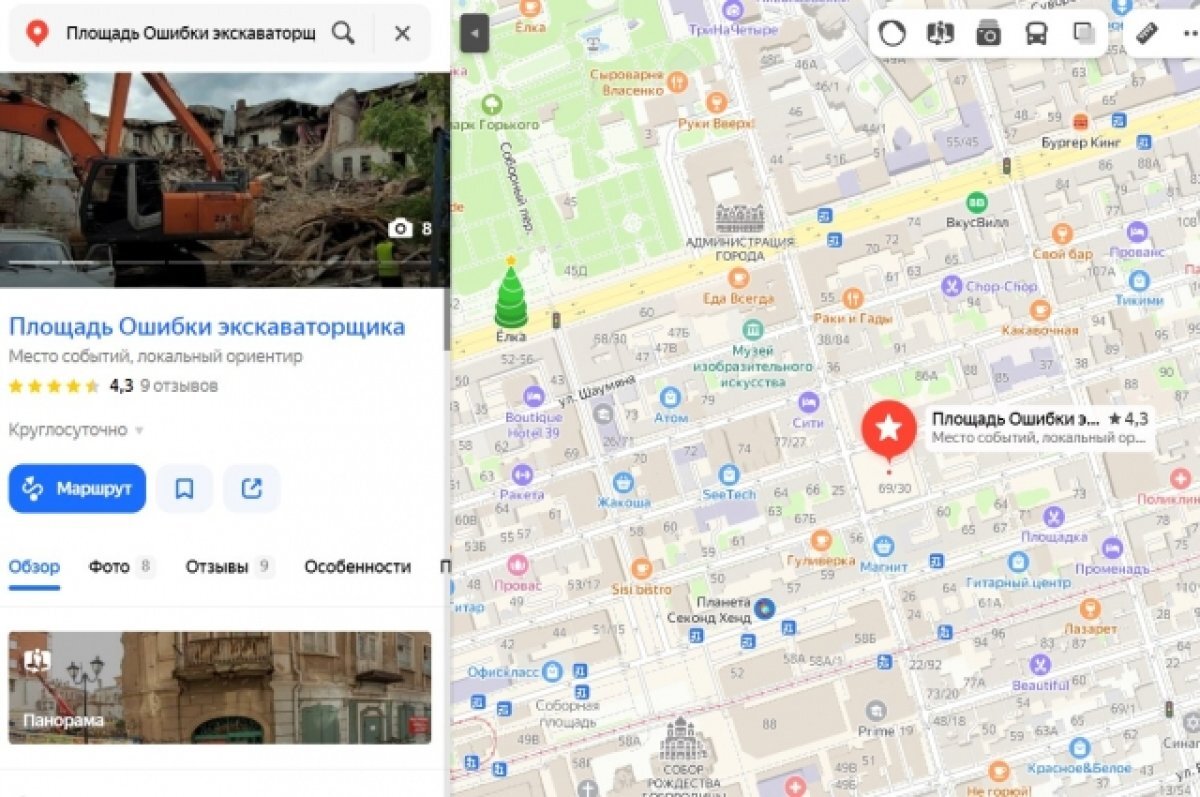Select the Прованс hotel icon

(x=1136, y=233)
